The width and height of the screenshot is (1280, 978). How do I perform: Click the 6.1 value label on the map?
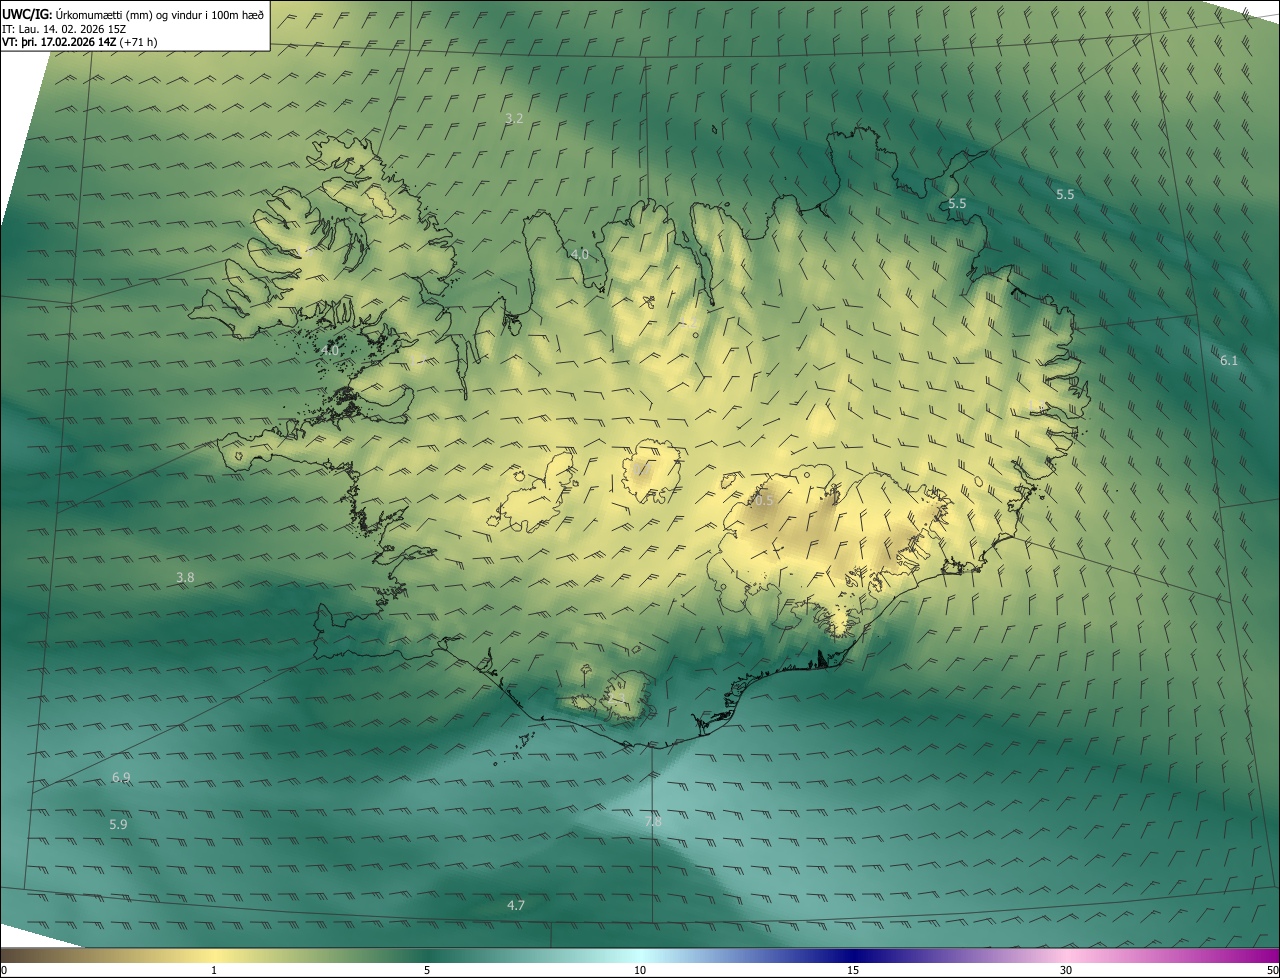pyautogui.click(x=1229, y=360)
